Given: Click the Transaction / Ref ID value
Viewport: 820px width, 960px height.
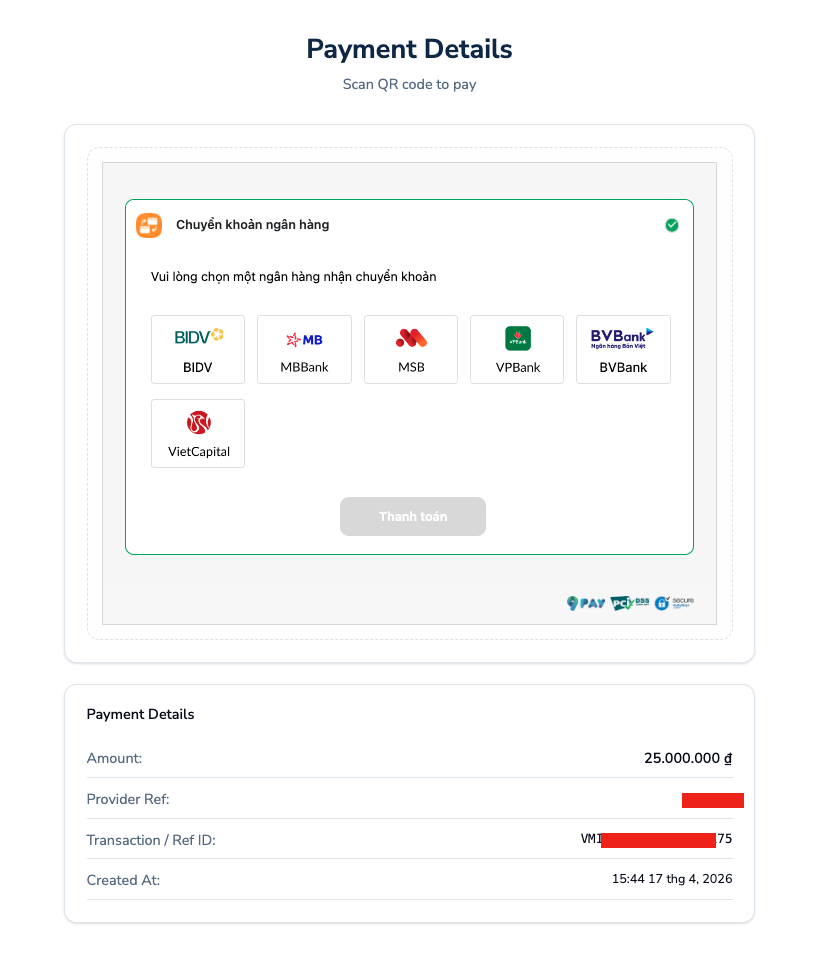Looking at the screenshot, I should (656, 839).
